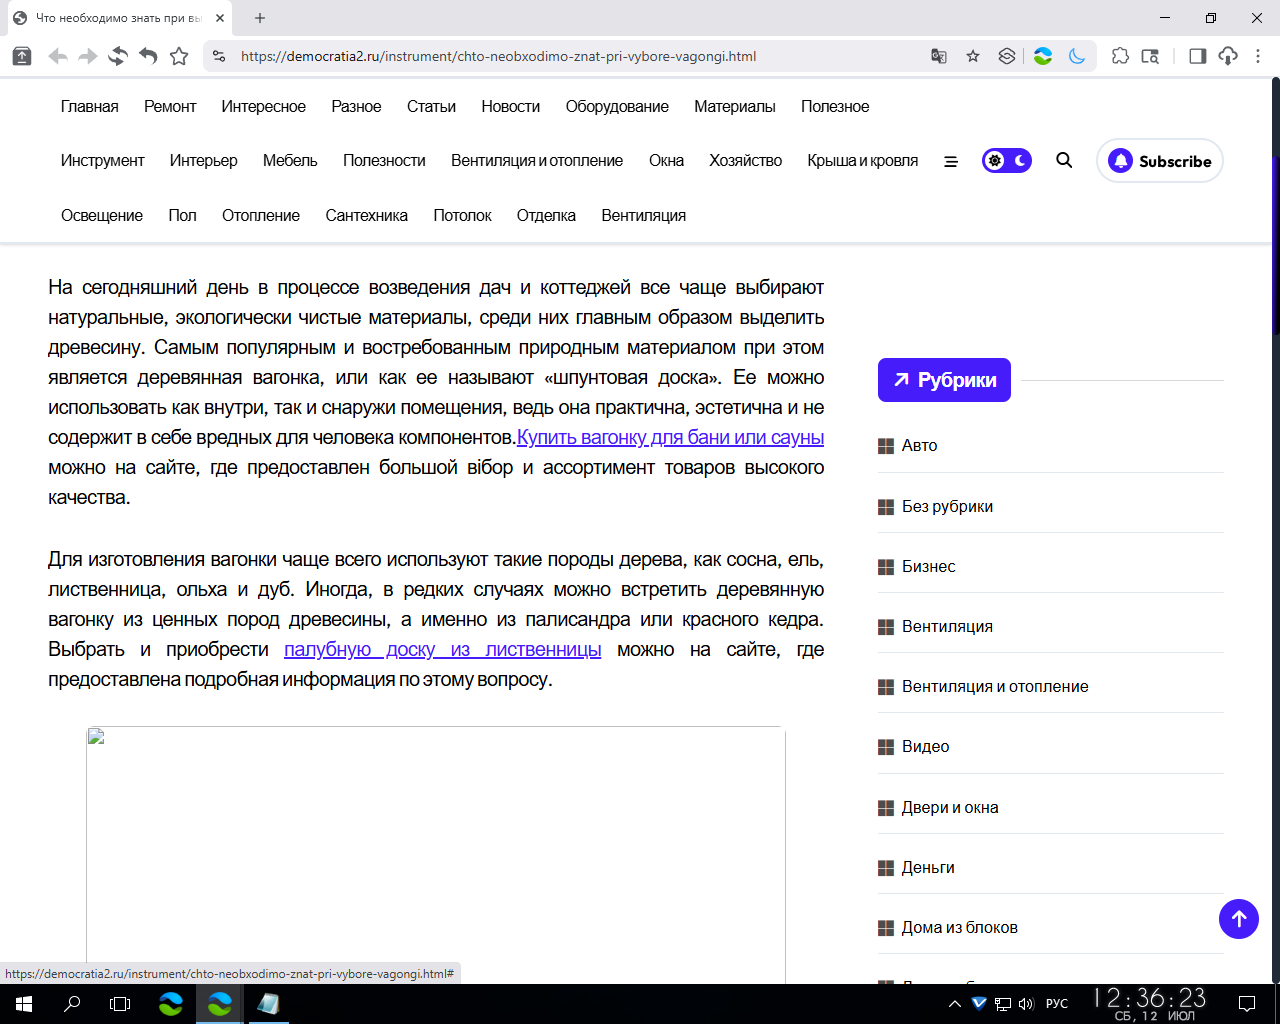
Task: Click the blue-green wave extension icon
Action: point(1043,56)
